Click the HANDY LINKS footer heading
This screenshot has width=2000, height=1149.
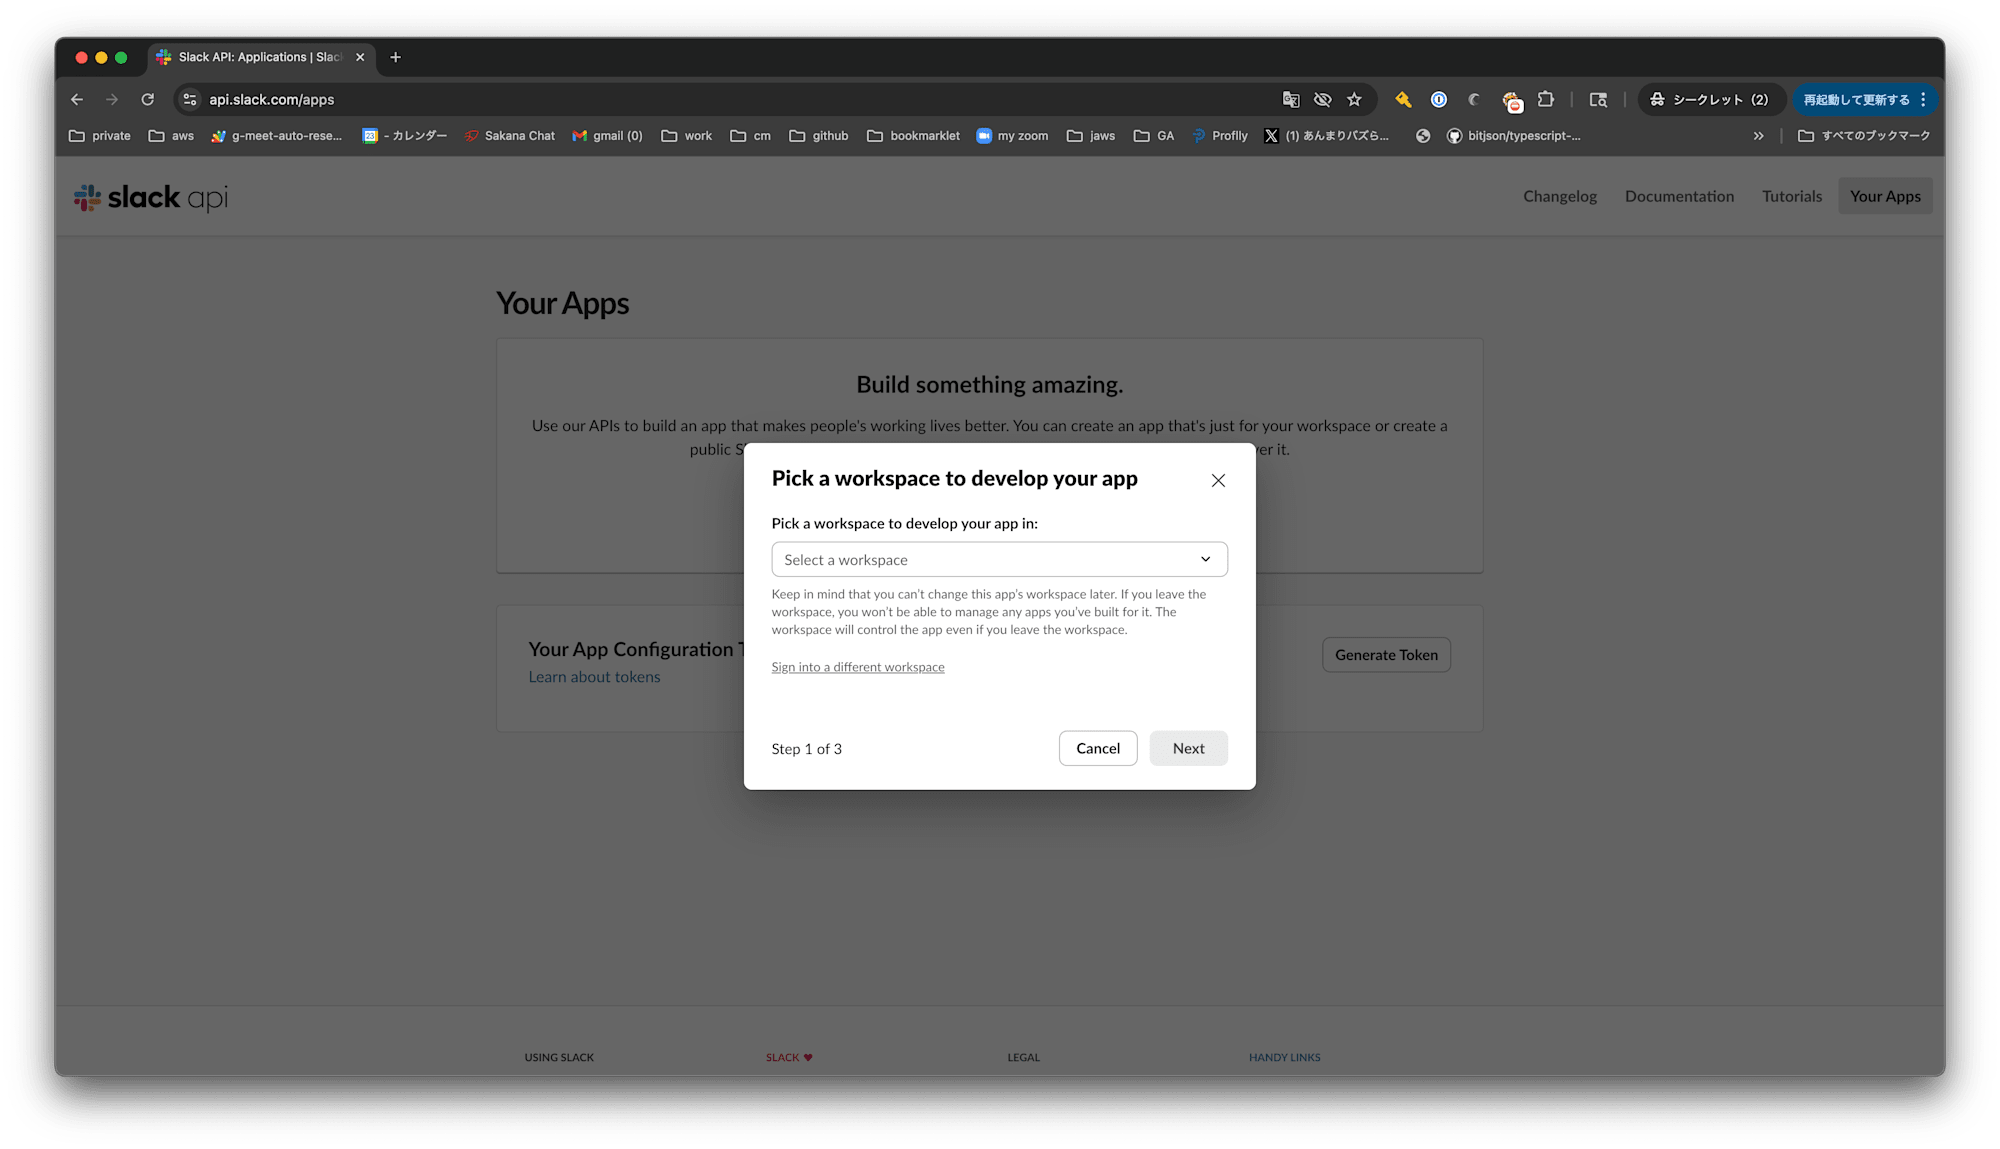click(1284, 1057)
